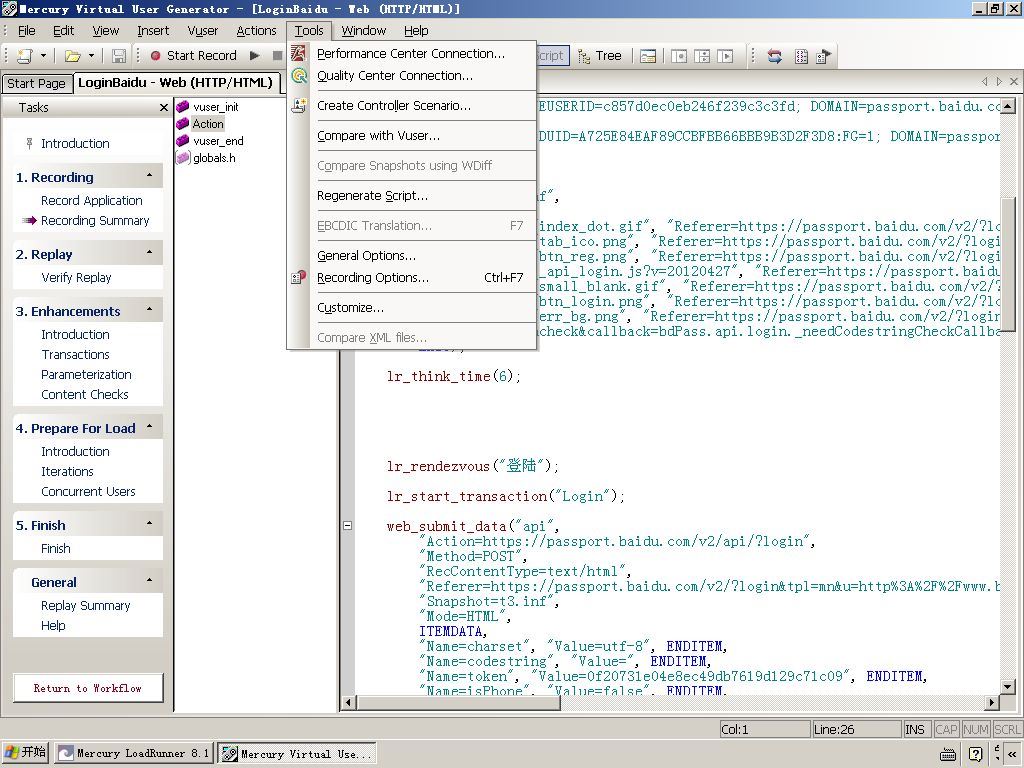Open the dropdown arrow beside the Open folder icon
This screenshot has width=1024, height=768.
point(91,56)
